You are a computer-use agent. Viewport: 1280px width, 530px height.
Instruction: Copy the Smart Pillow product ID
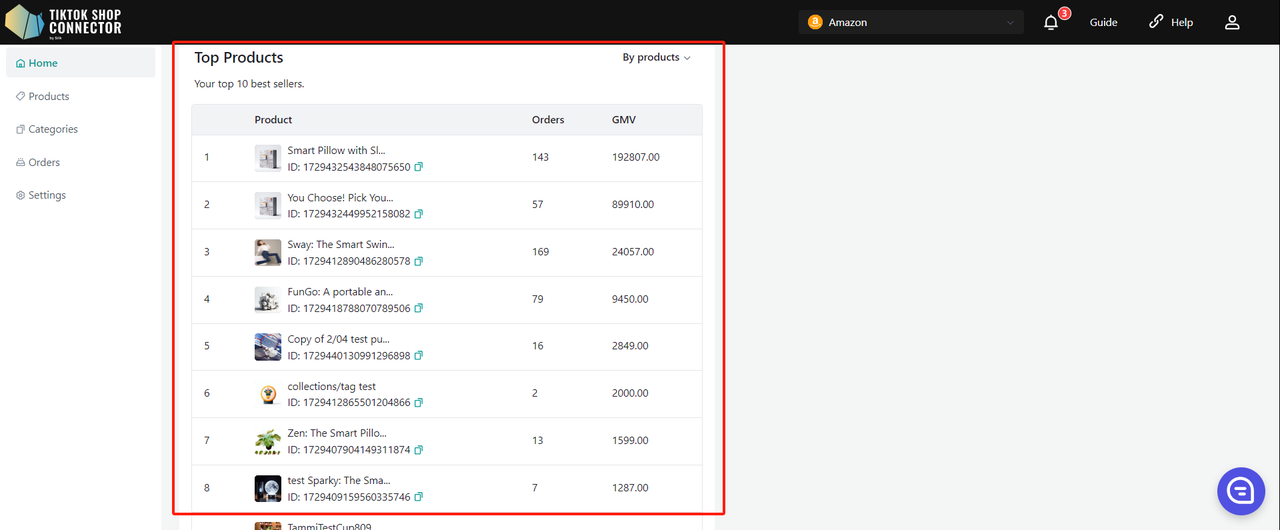[x=419, y=167]
